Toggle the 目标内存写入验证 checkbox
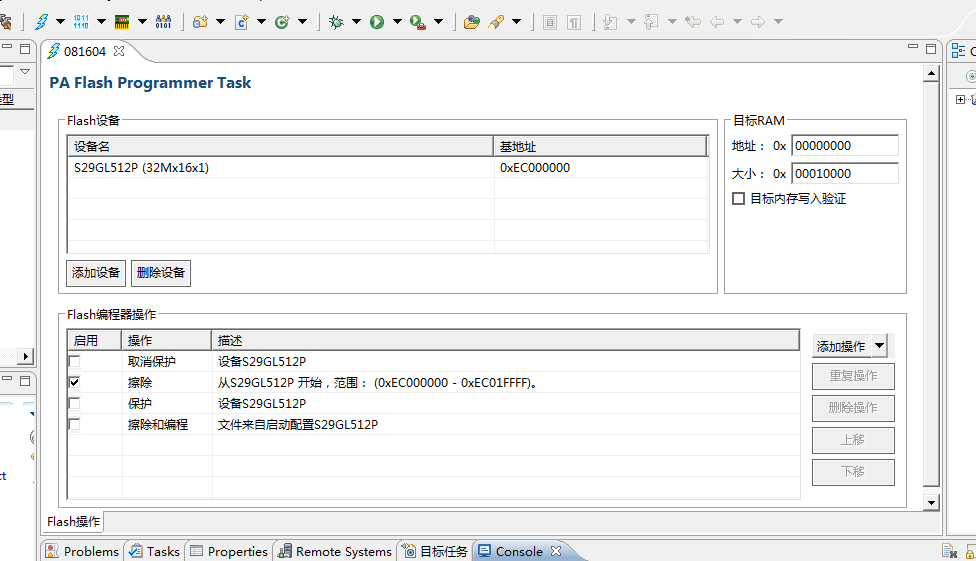The image size is (976, 561). point(738,199)
